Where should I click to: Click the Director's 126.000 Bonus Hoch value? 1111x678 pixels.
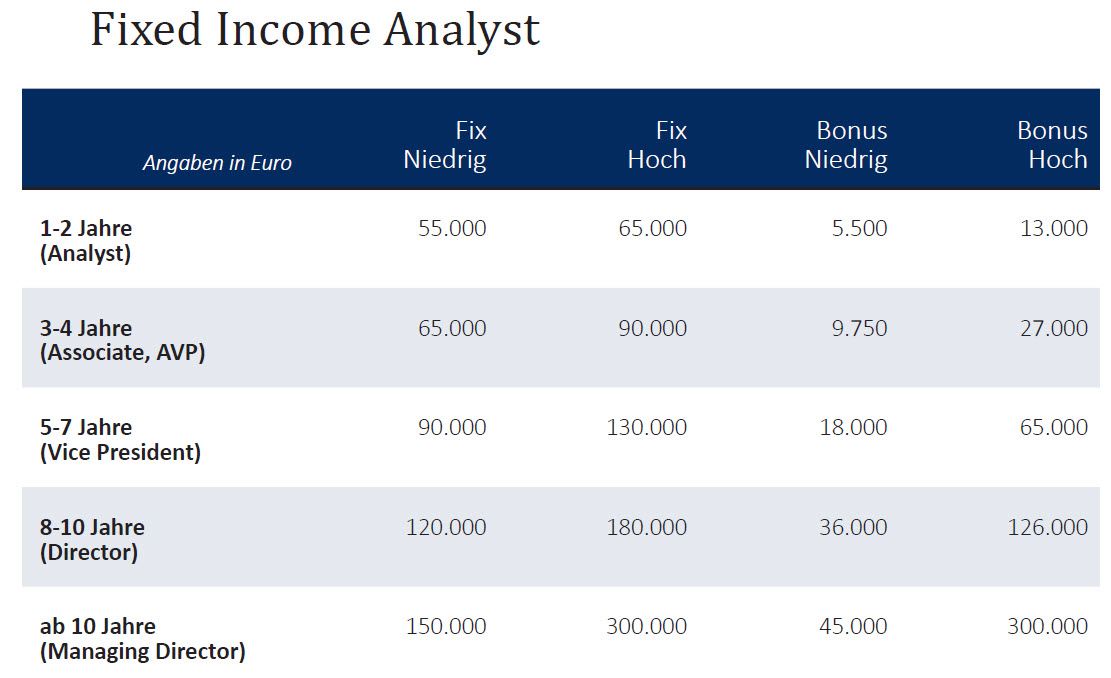pyautogui.click(x=1048, y=527)
